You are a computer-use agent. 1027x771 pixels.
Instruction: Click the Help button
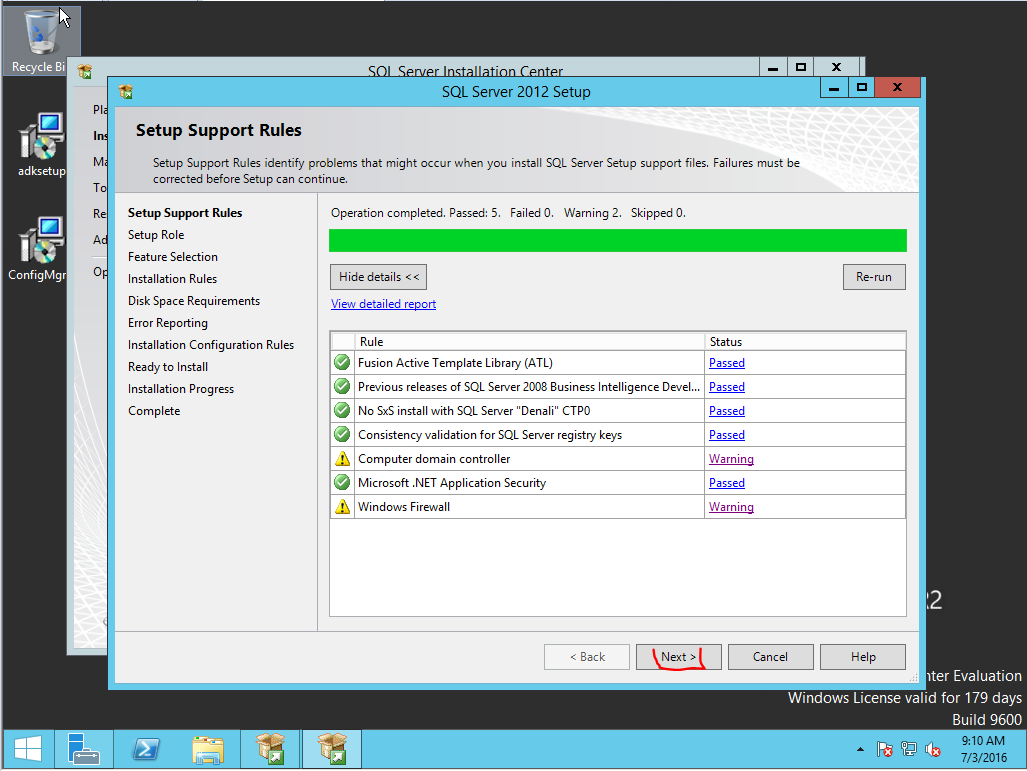pyautogui.click(x=863, y=656)
